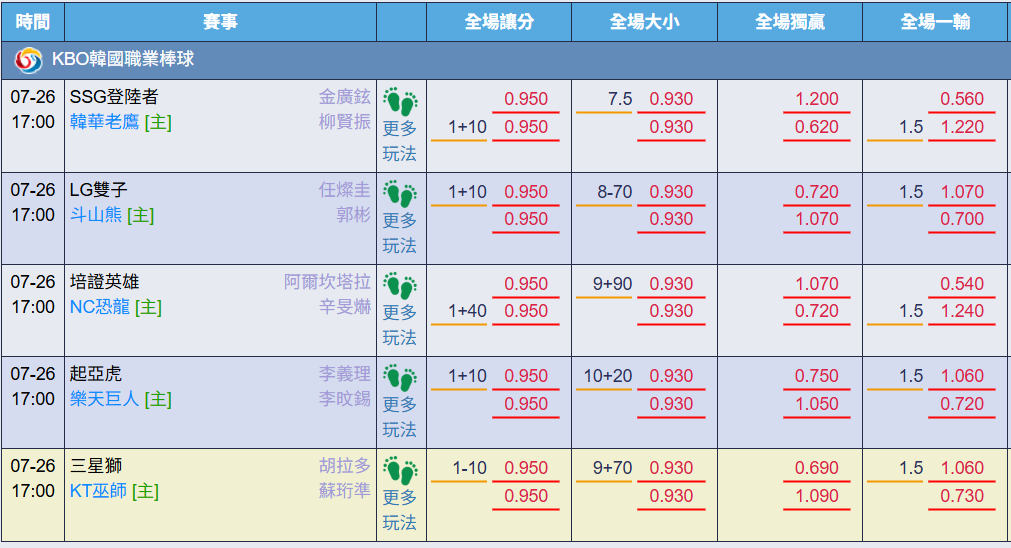The width and height of the screenshot is (1011, 548).
Task: Open footprint icon for 培證英雄 match
Action: 400,286
